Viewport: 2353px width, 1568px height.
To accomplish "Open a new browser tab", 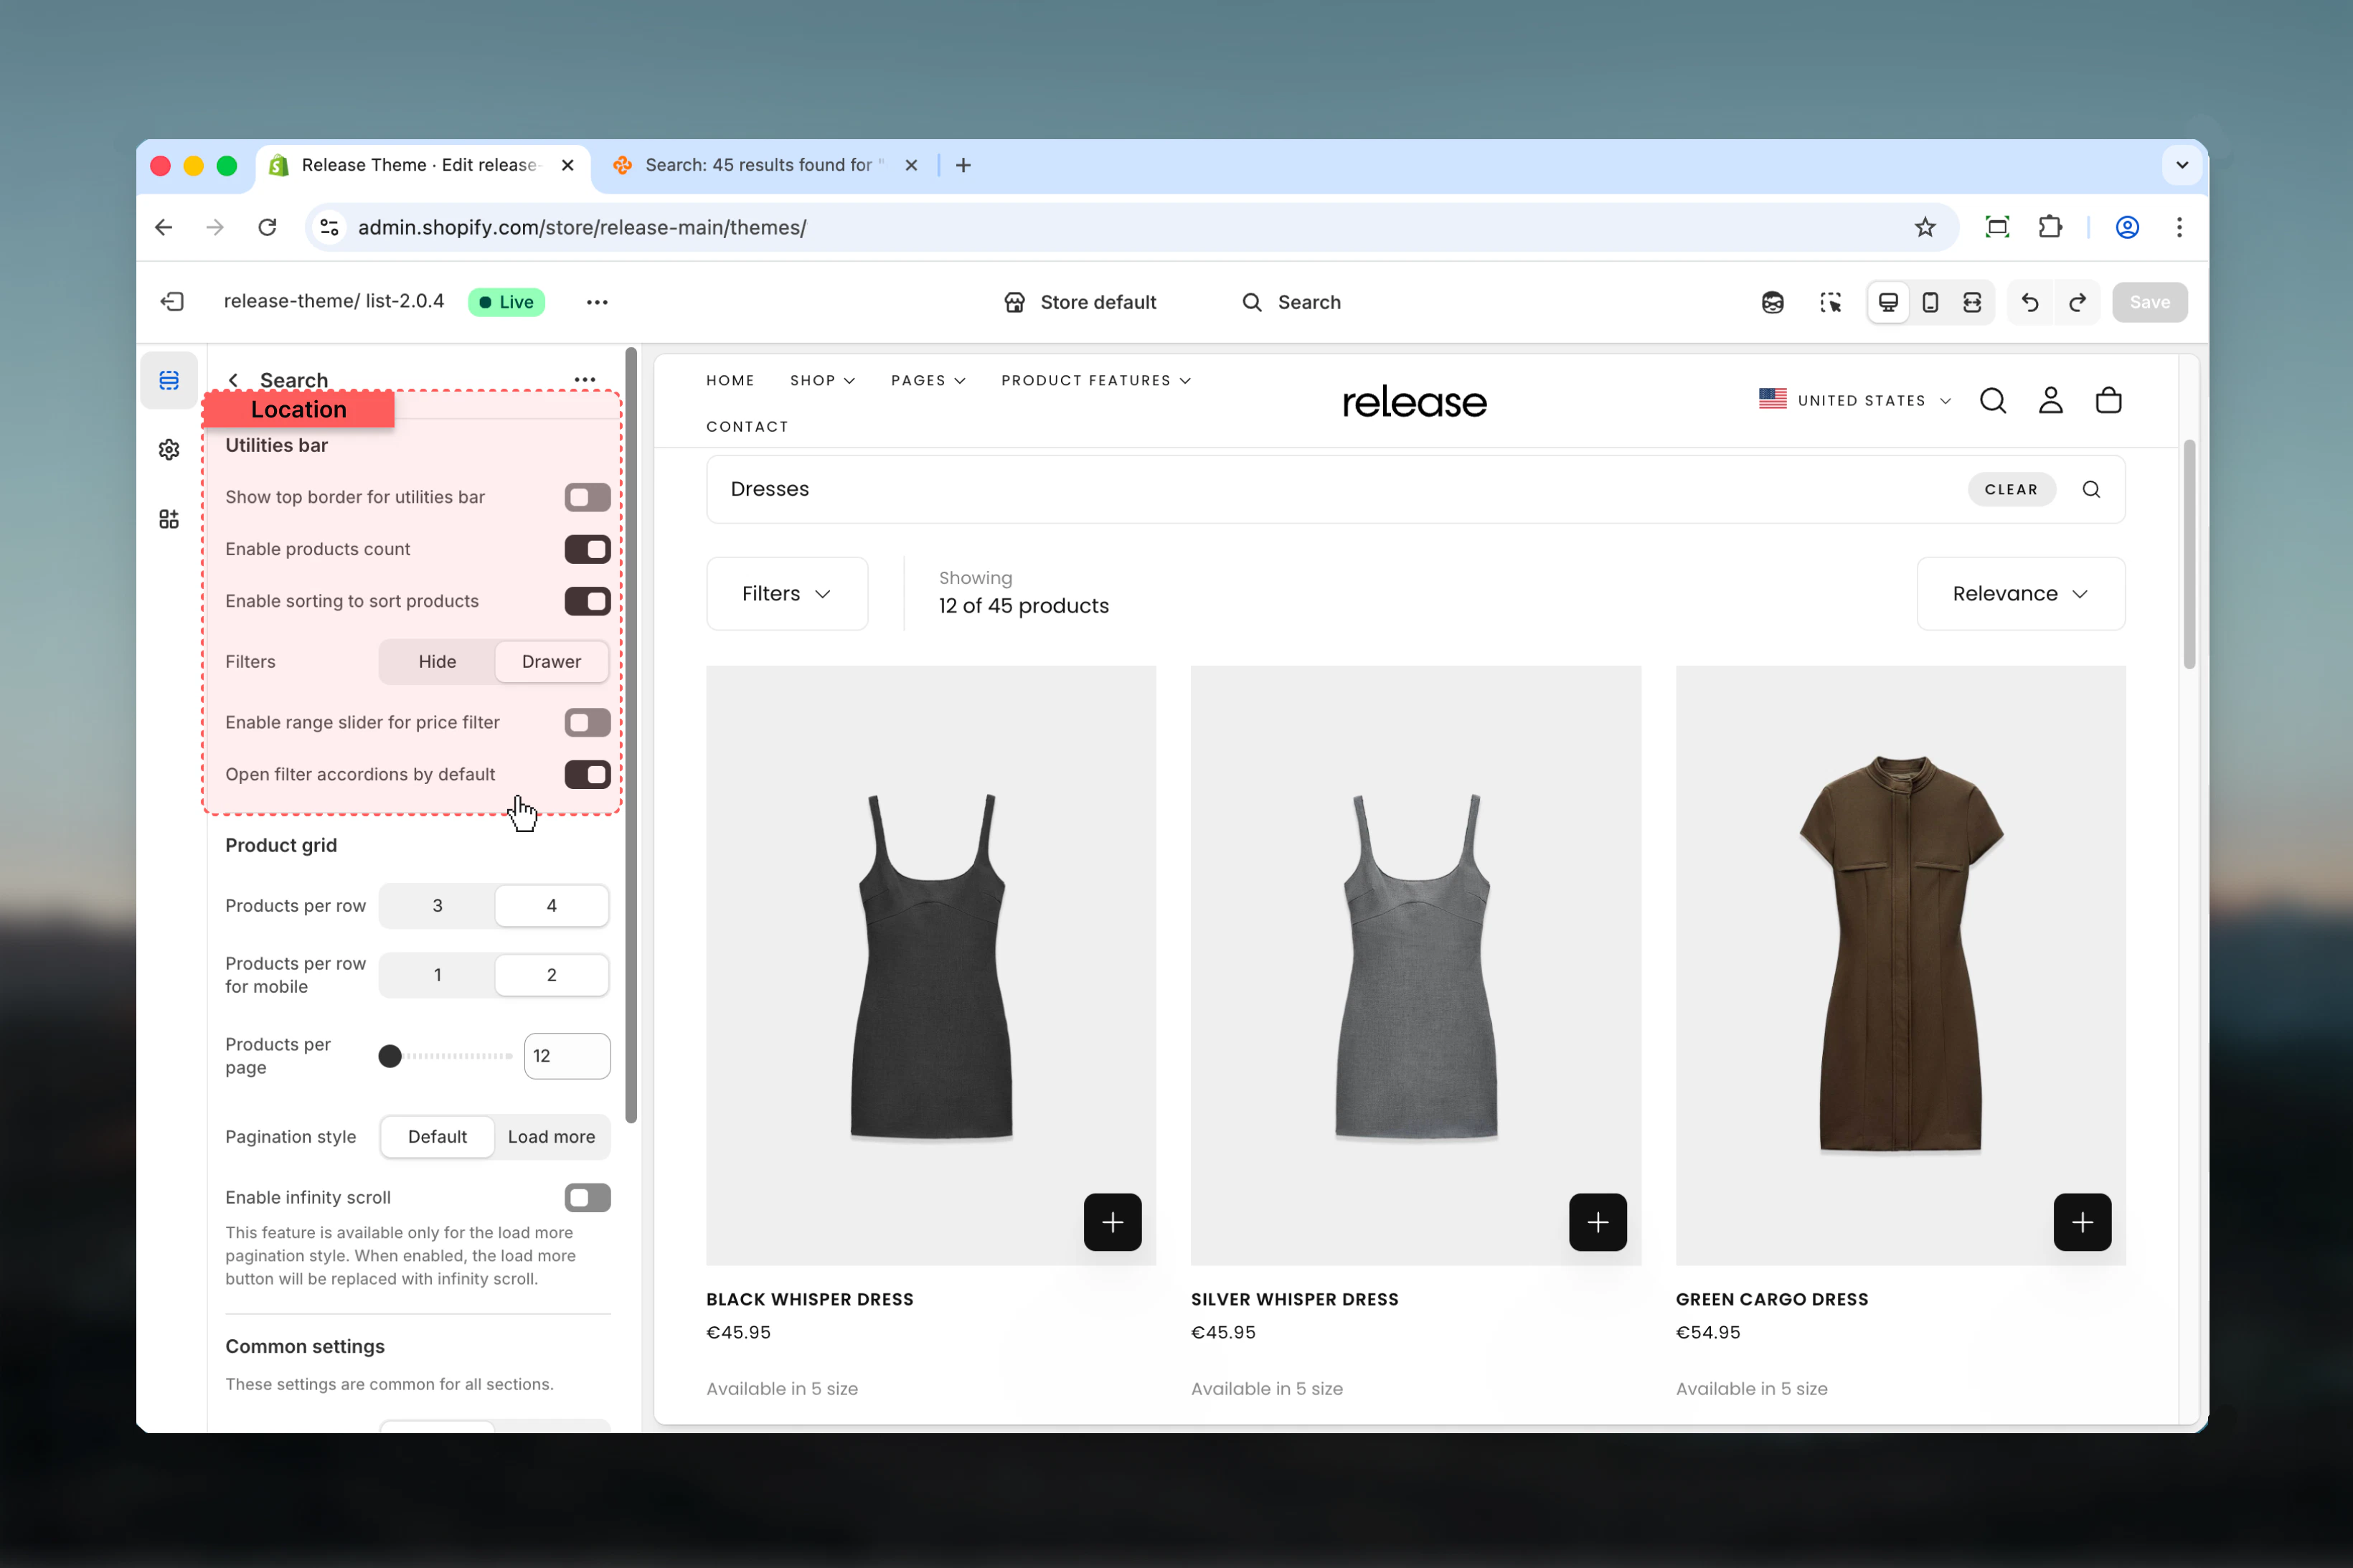I will (x=963, y=165).
